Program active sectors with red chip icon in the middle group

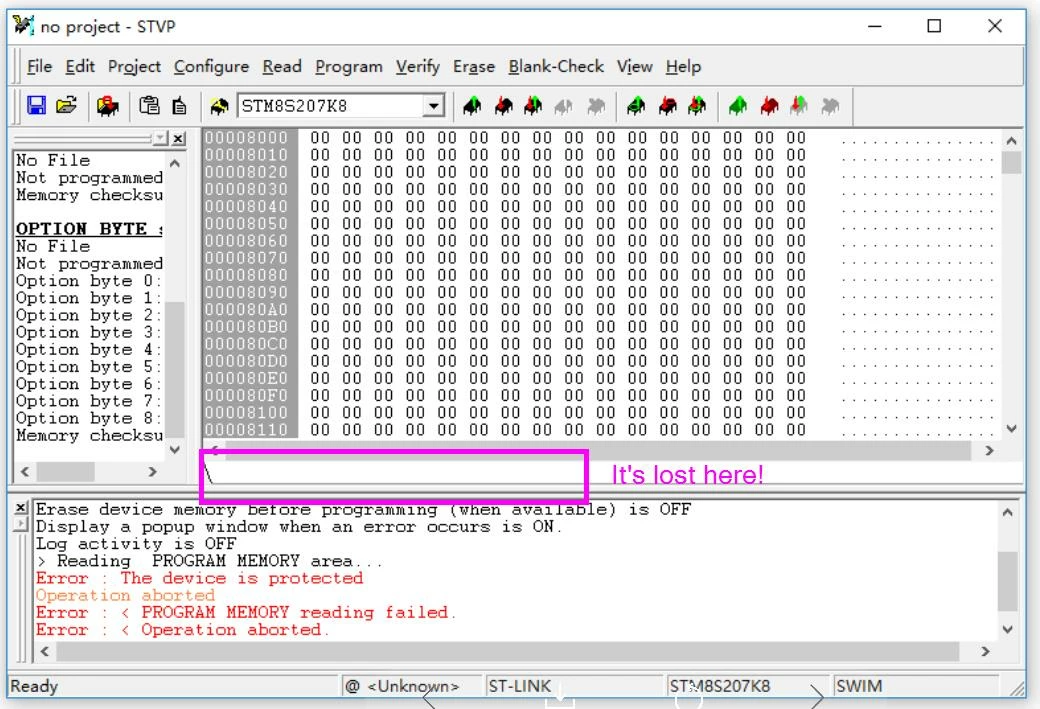667,105
